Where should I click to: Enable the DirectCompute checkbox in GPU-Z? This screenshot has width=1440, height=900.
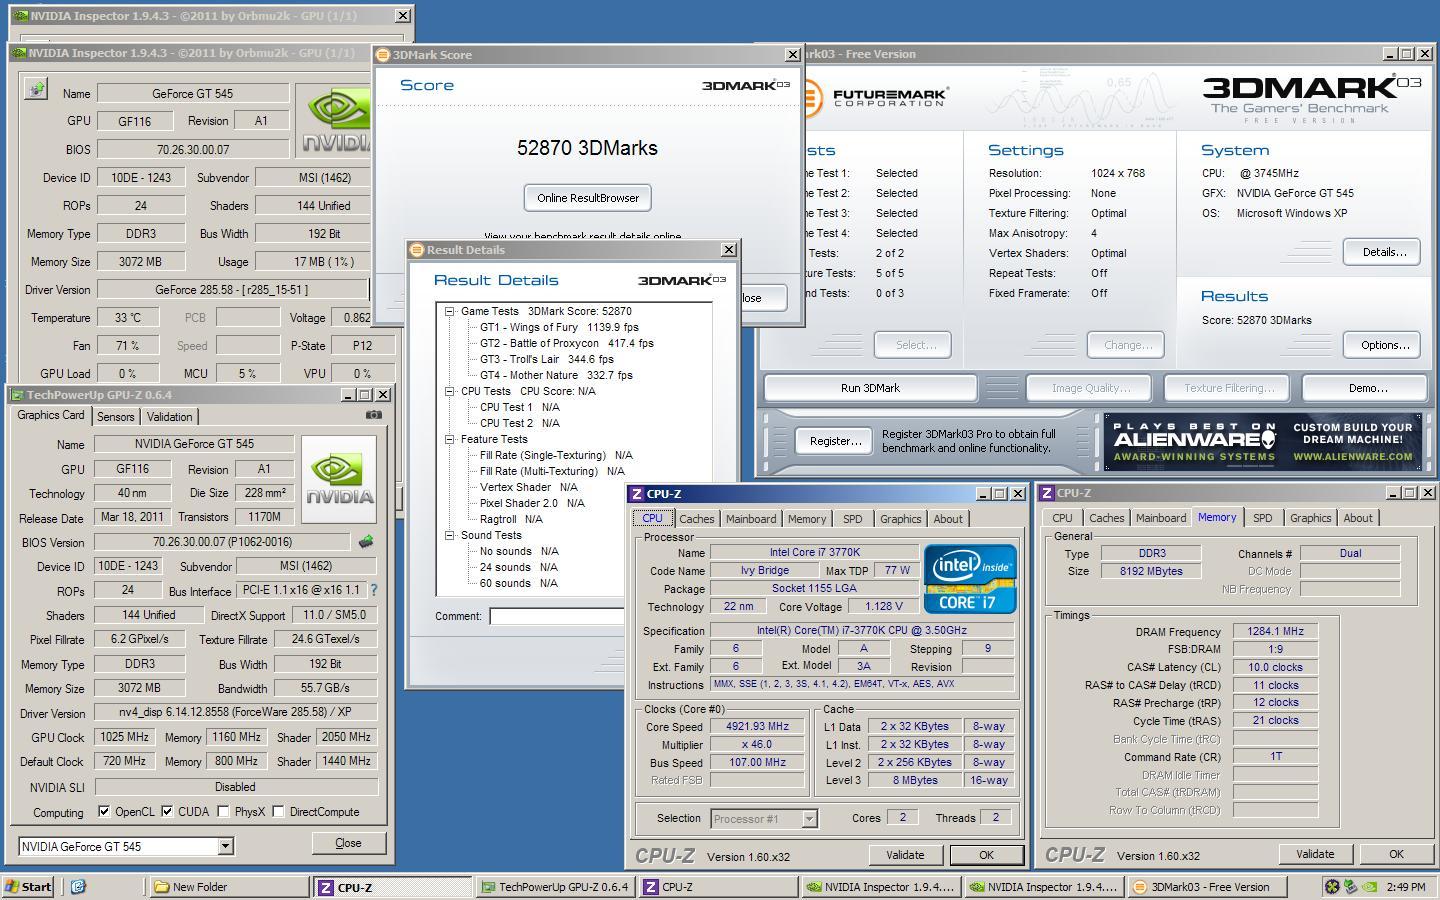[278, 811]
